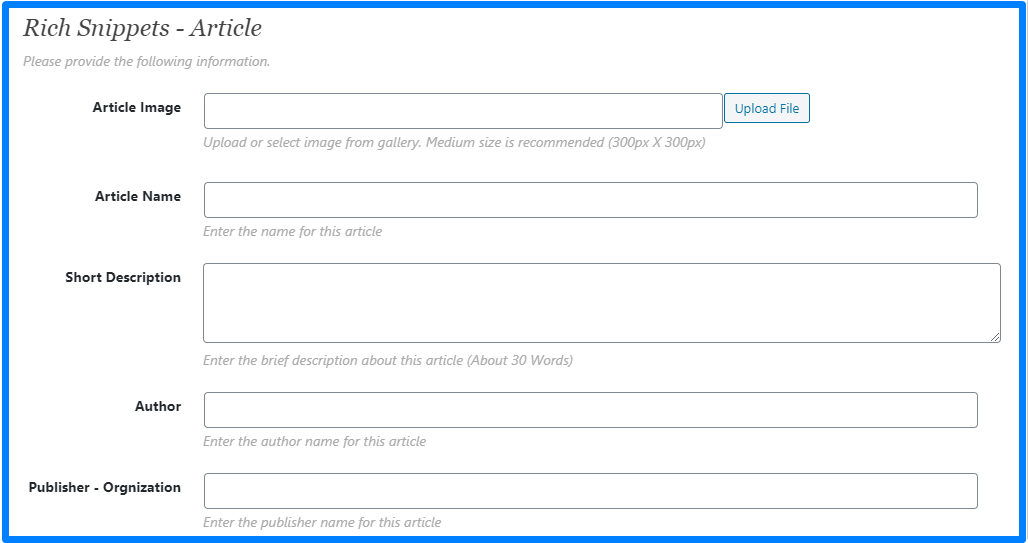
Task: Click the 'About 30 Words' description hint
Action: 388,360
